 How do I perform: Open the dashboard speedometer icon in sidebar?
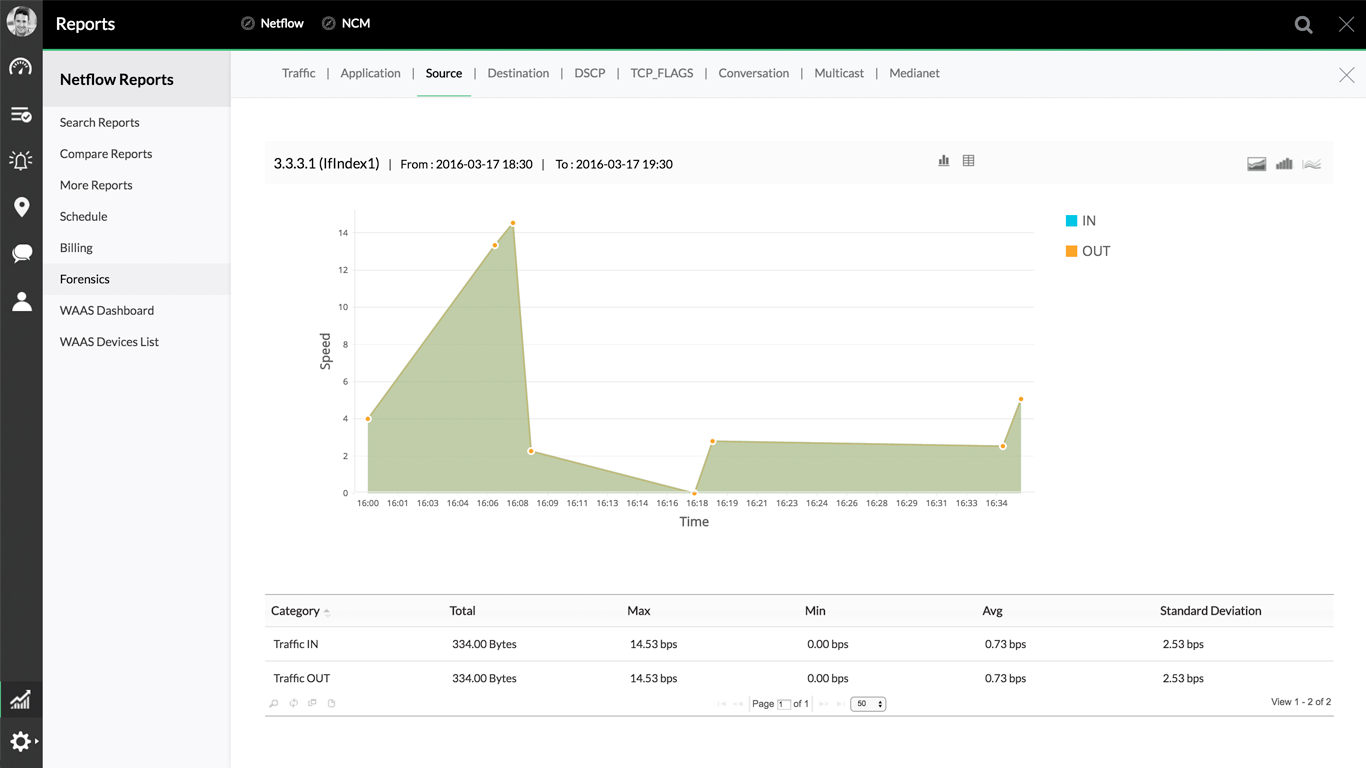pyautogui.click(x=21, y=67)
